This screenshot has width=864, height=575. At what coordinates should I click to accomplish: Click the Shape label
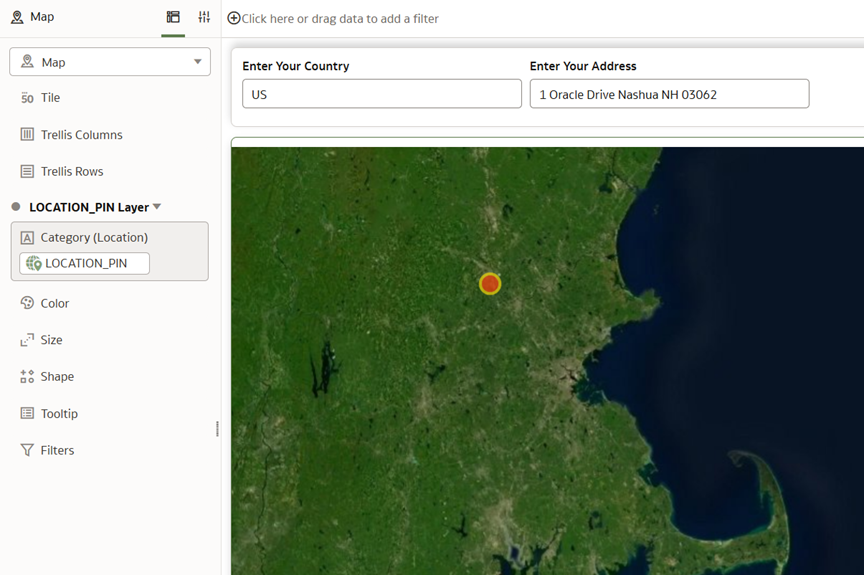point(57,376)
